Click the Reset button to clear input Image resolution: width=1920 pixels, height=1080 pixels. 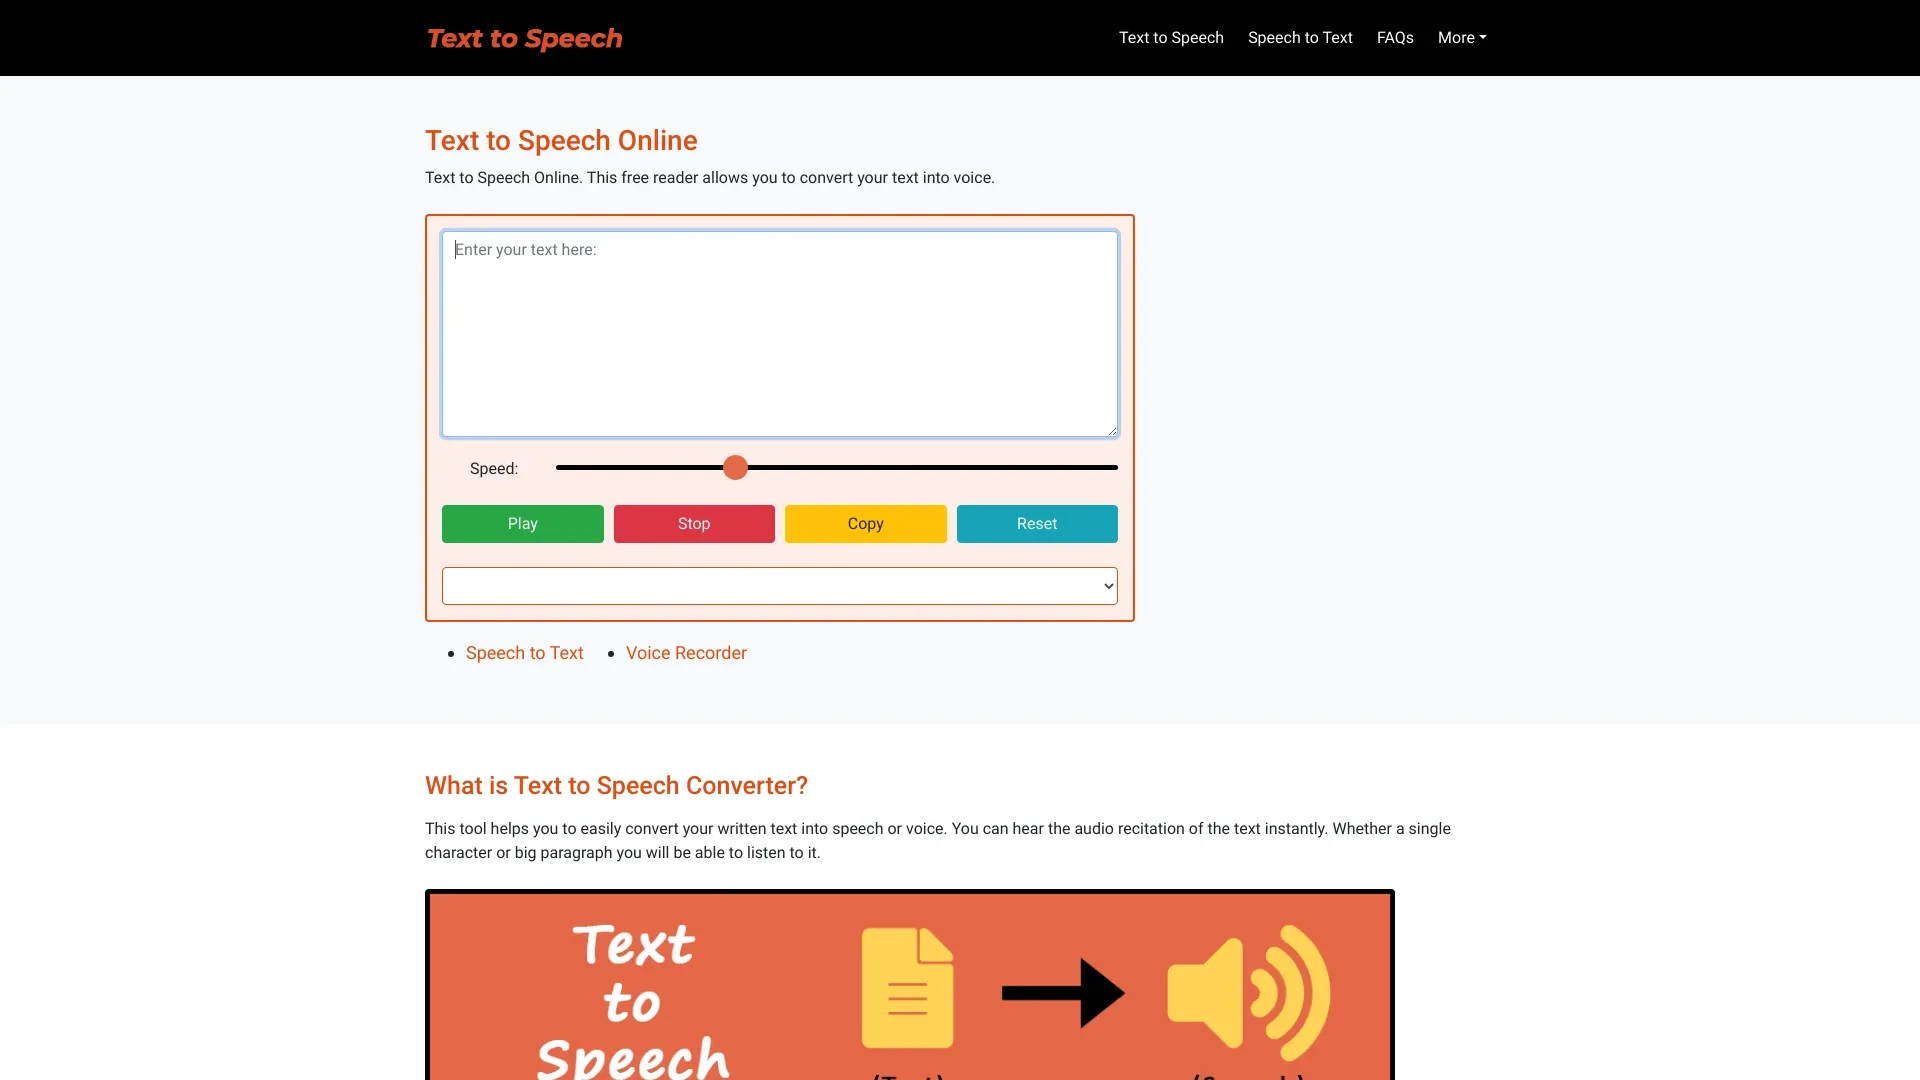coord(1036,524)
